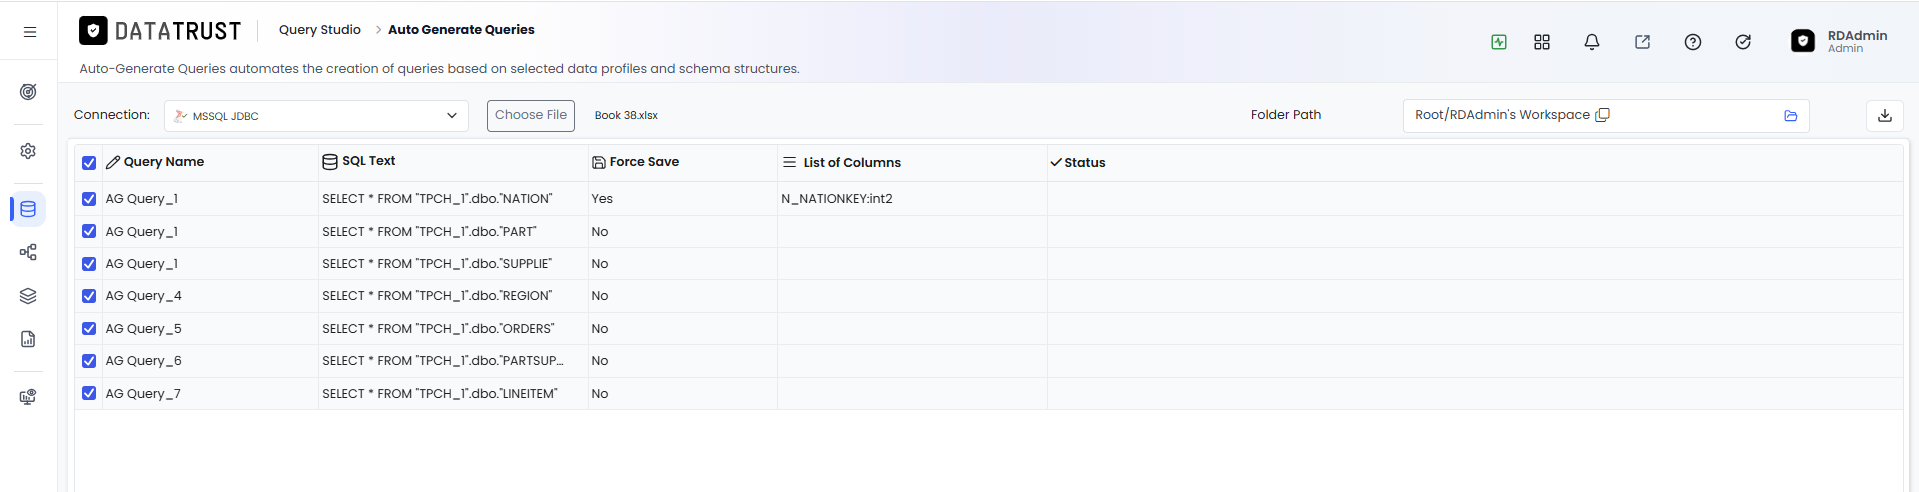Click the Connection label
Screen dimensions: 1919x492
[112, 115]
